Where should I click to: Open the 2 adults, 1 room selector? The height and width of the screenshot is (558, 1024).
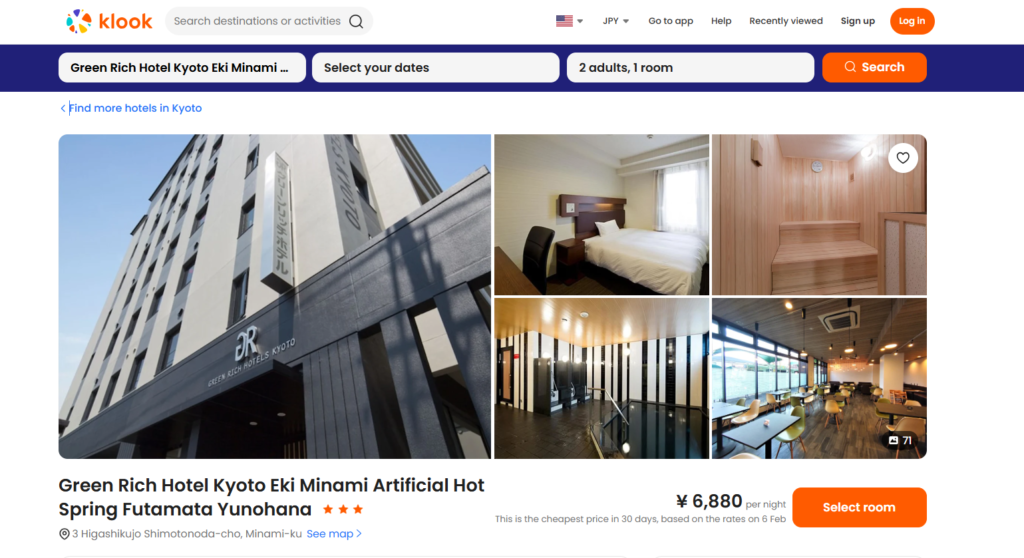pos(690,67)
